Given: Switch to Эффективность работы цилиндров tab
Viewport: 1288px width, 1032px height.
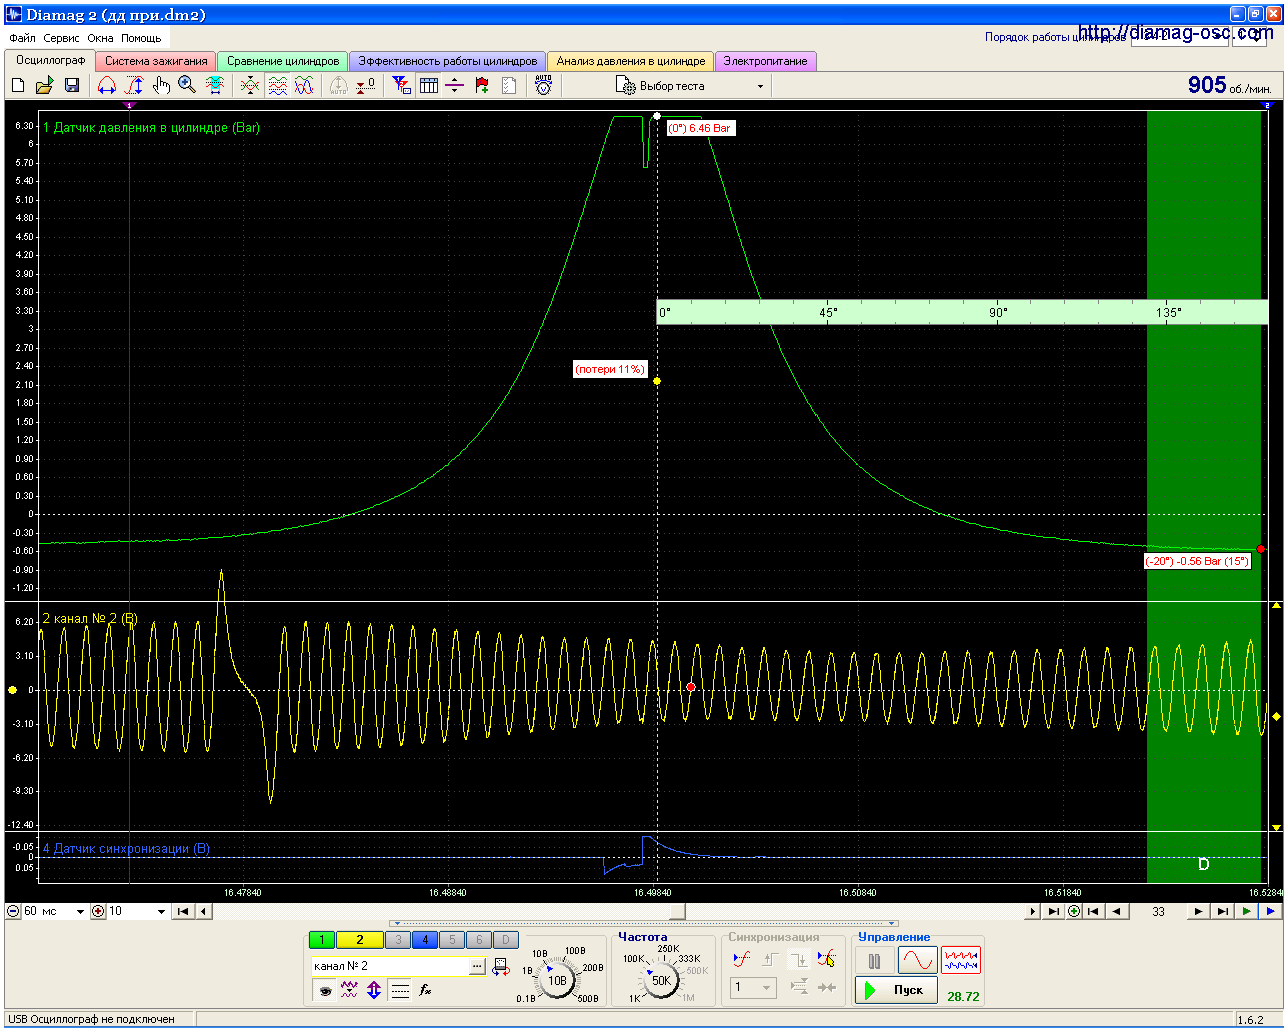Looking at the screenshot, I should point(448,61).
